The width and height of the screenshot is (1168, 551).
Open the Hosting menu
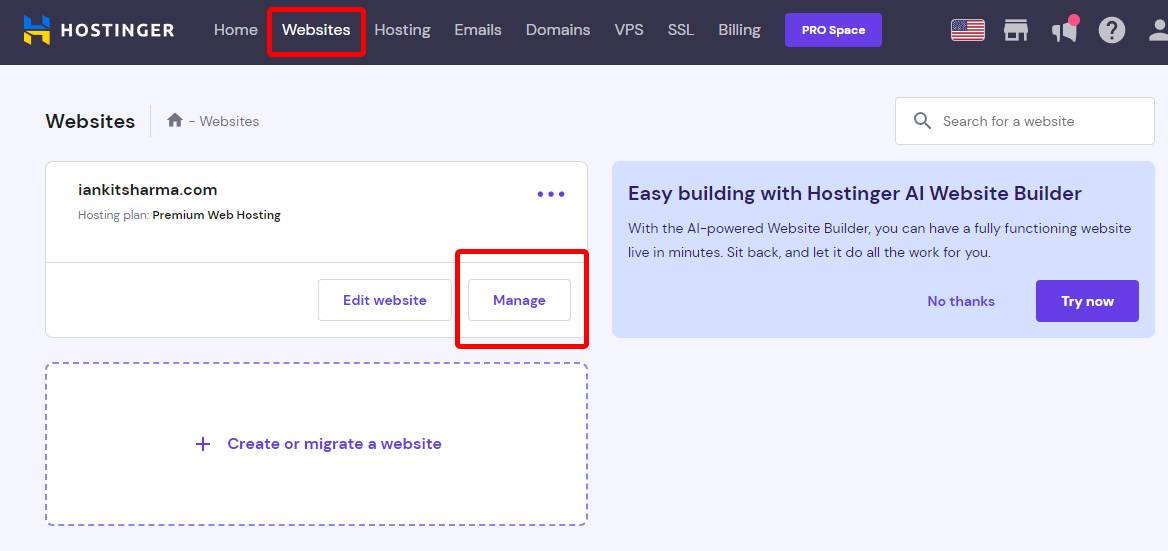click(402, 30)
